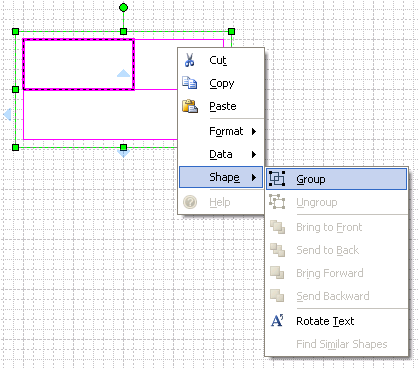Click the Ungroup shapes icon

[277, 202]
